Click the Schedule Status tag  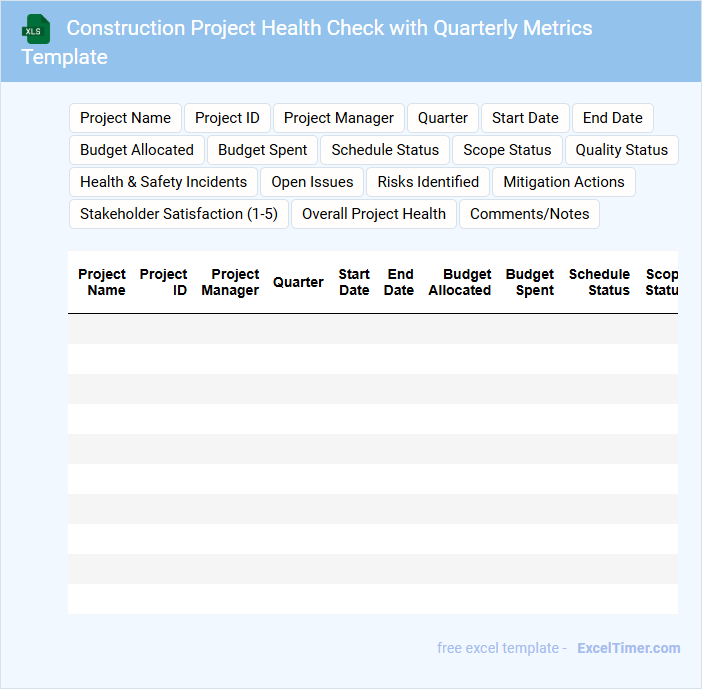coord(385,150)
